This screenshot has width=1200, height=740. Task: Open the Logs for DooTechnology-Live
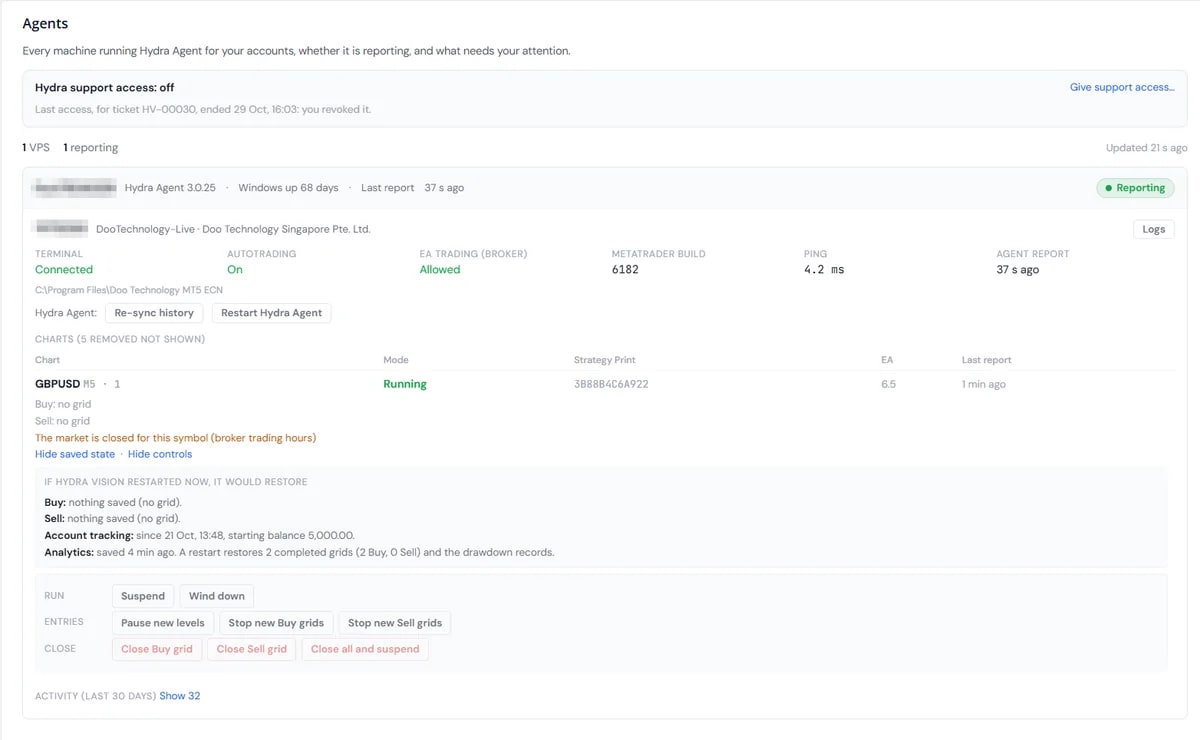point(1154,229)
